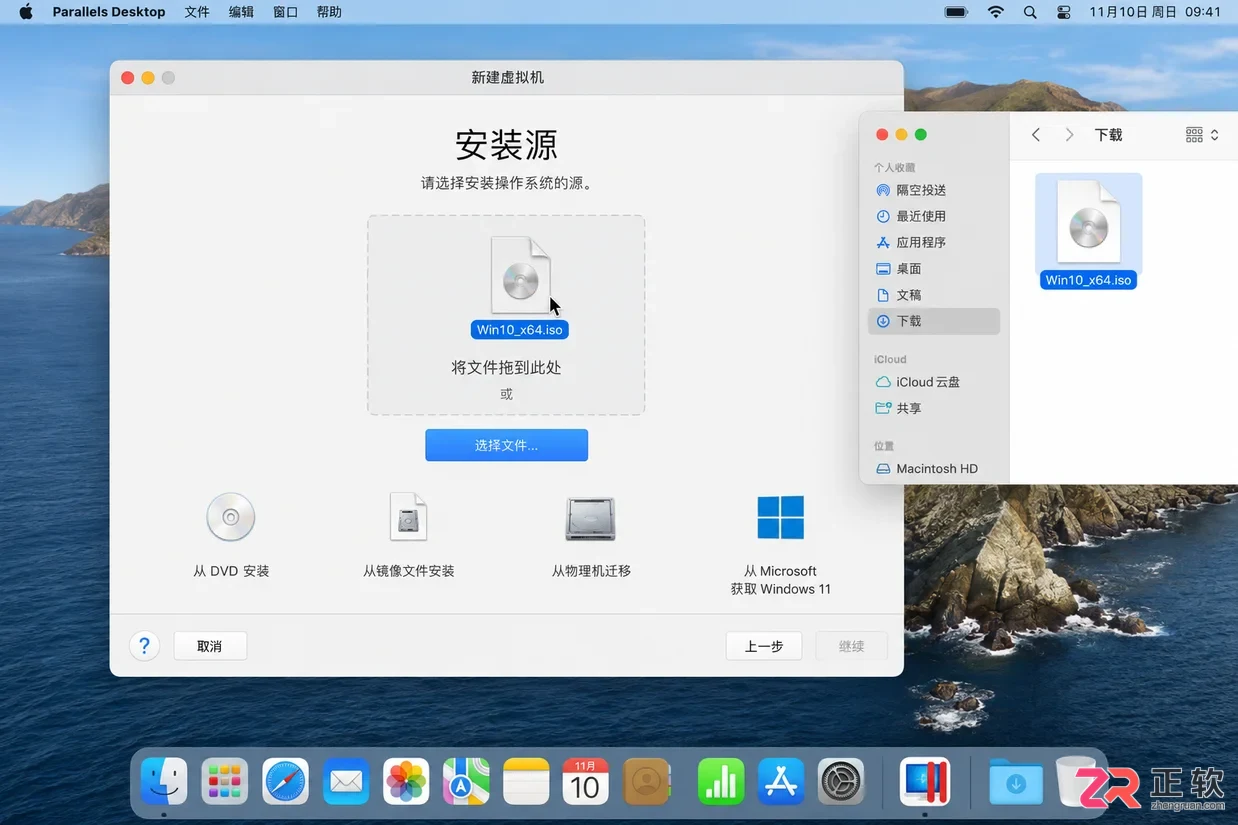Open 隔空投送 AirDrop in Finder sidebar

[x=934, y=190]
